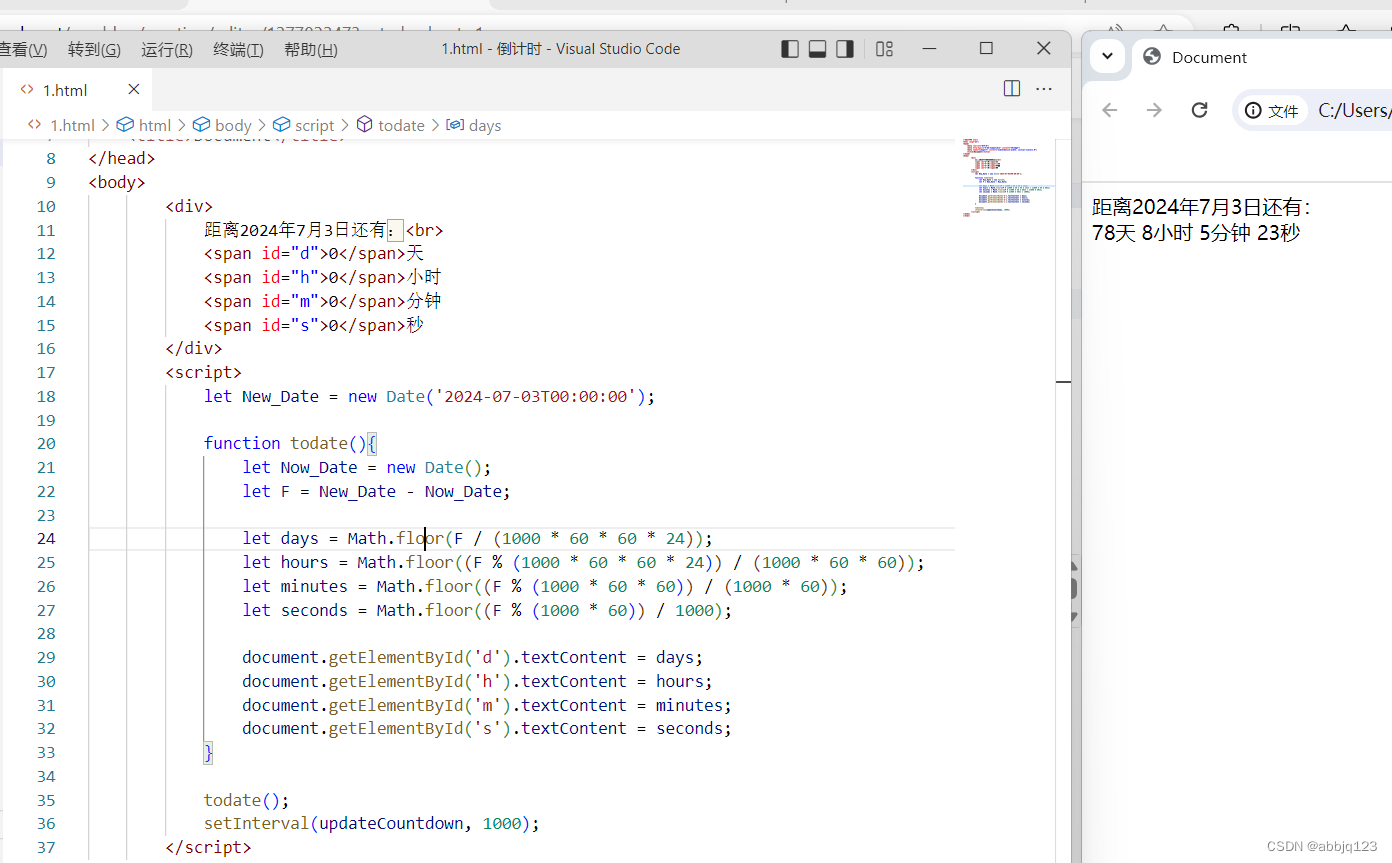The image size is (1392, 863).
Task: Click the body breadcrumb item
Action: (222, 125)
